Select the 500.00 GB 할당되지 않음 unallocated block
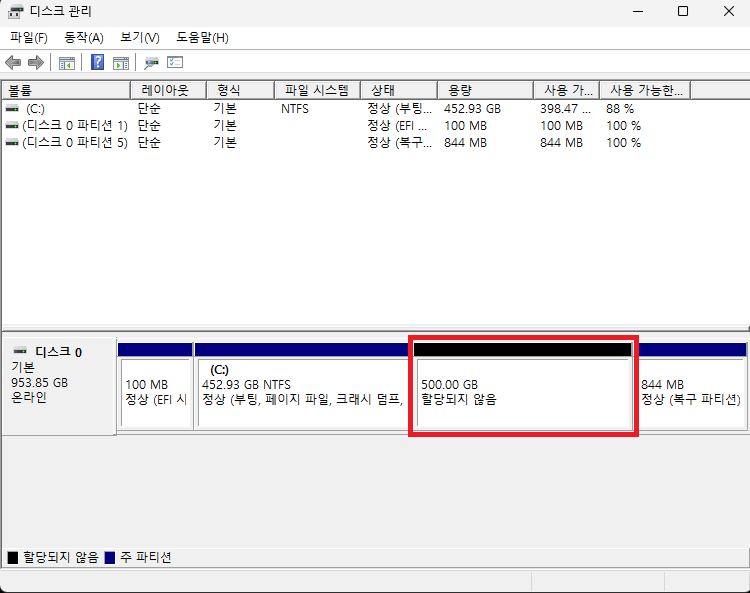This screenshot has height=593, width=750. 523,386
